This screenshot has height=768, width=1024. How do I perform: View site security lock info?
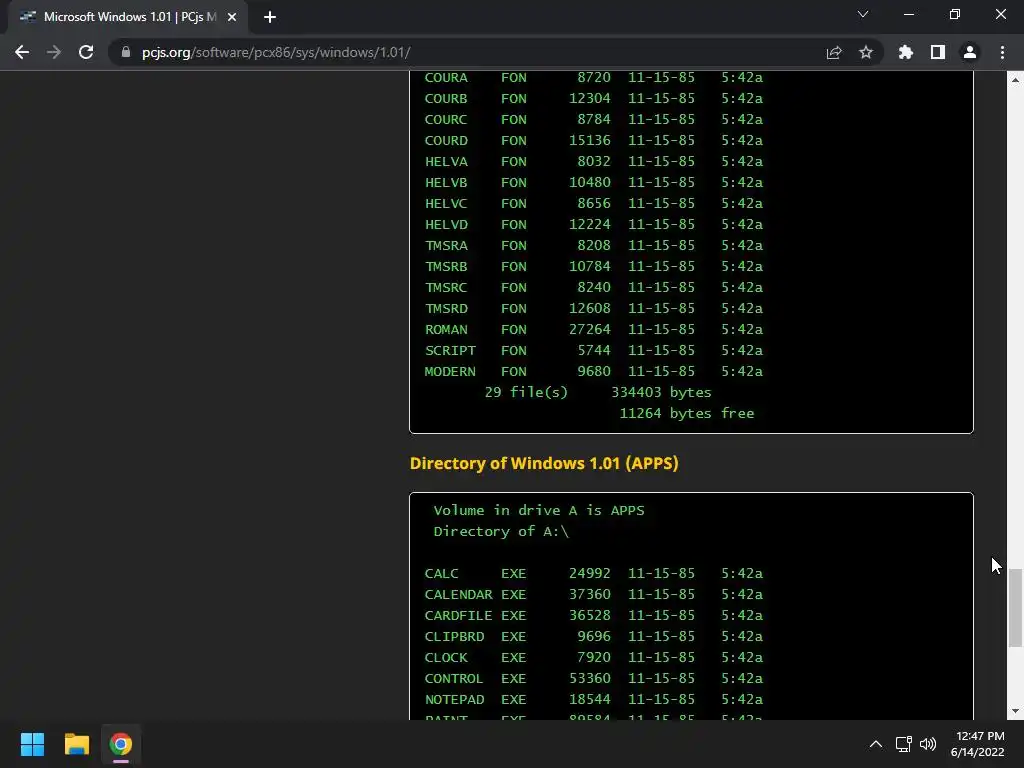[126, 52]
